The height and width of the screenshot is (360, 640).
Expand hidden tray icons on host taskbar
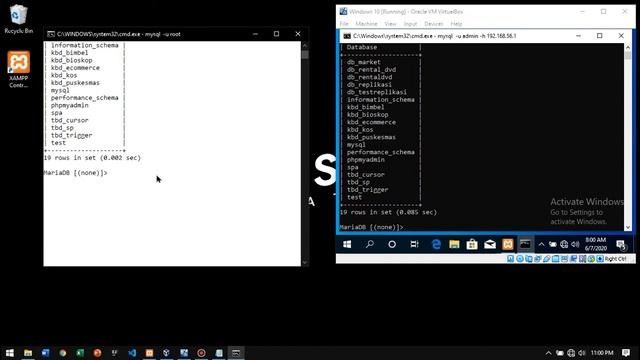point(549,353)
